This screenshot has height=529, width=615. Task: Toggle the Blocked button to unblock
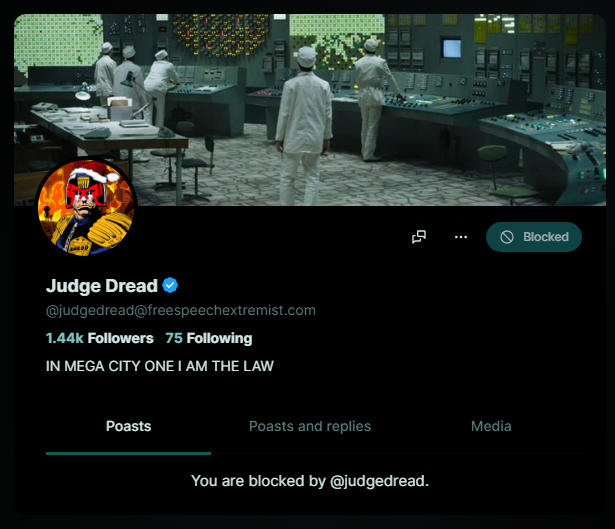(534, 237)
